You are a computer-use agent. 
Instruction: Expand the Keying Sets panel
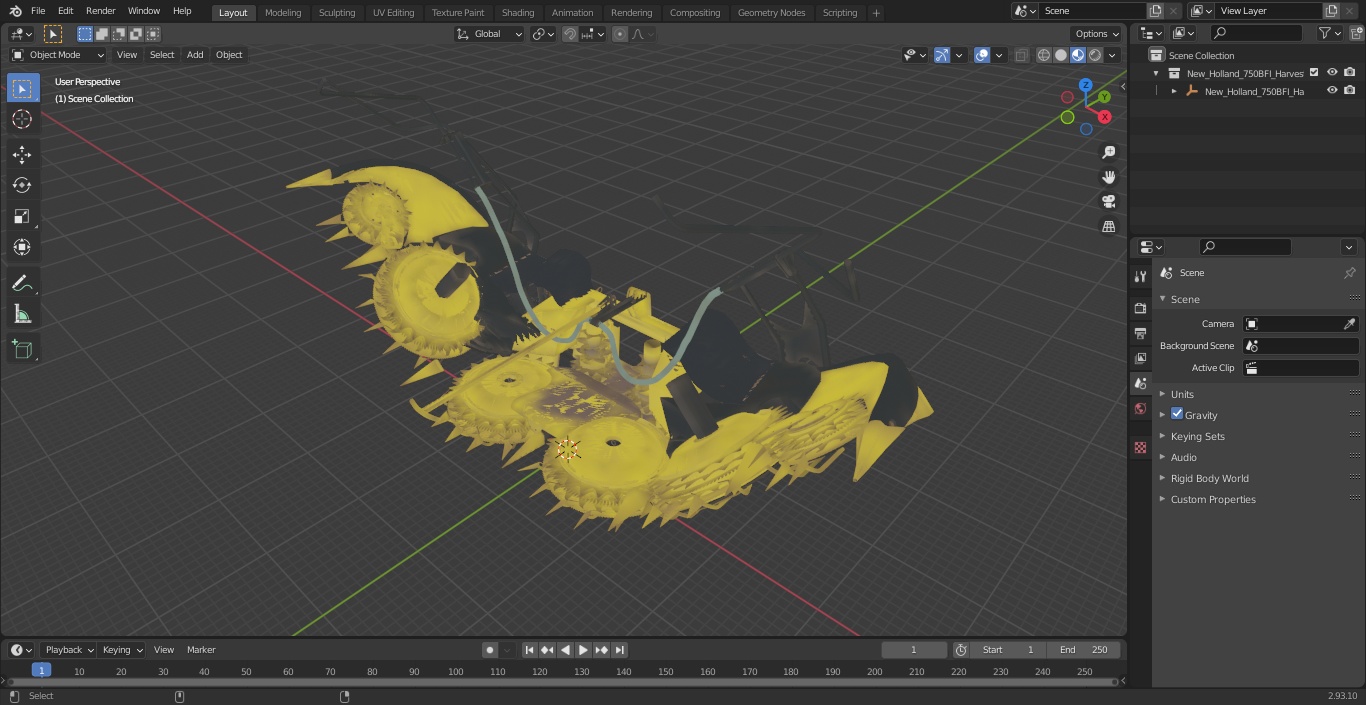pos(1198,436)
